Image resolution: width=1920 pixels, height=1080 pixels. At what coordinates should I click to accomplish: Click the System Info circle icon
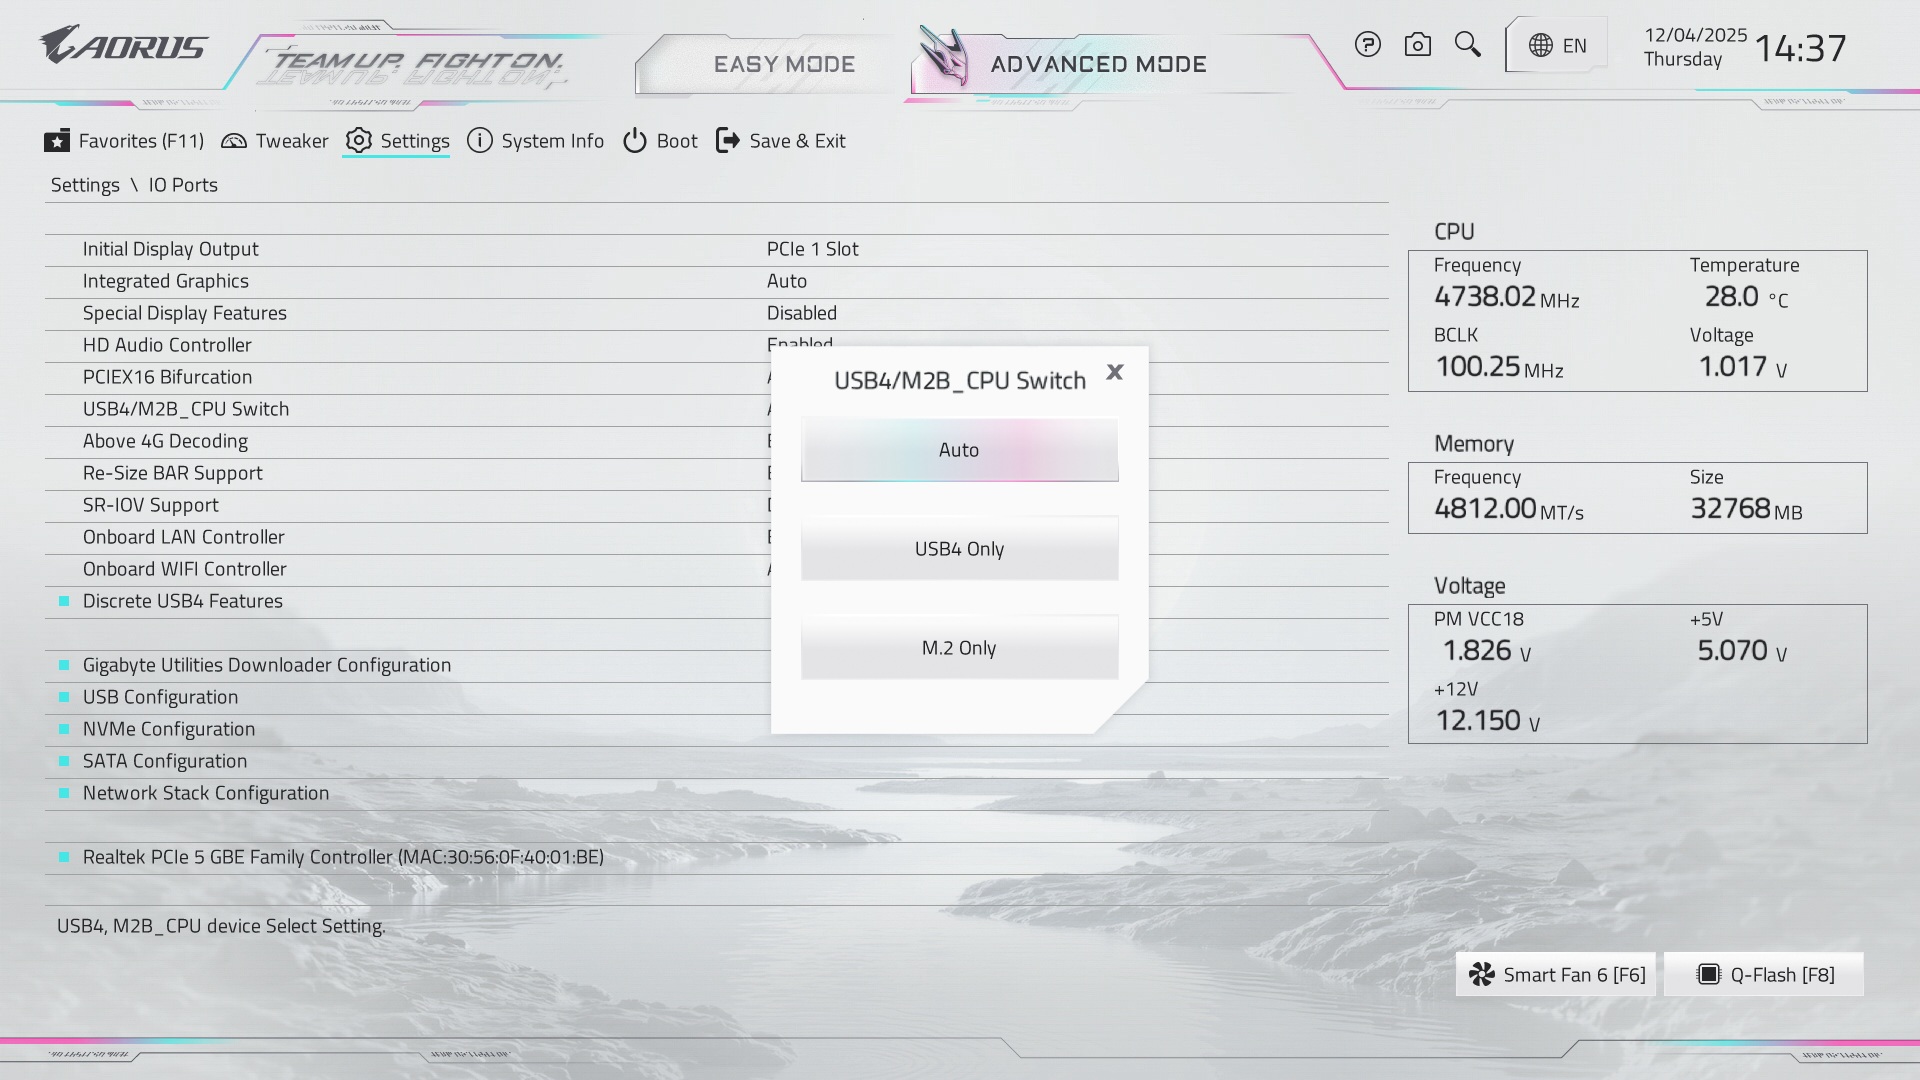[x=480, y=141]
